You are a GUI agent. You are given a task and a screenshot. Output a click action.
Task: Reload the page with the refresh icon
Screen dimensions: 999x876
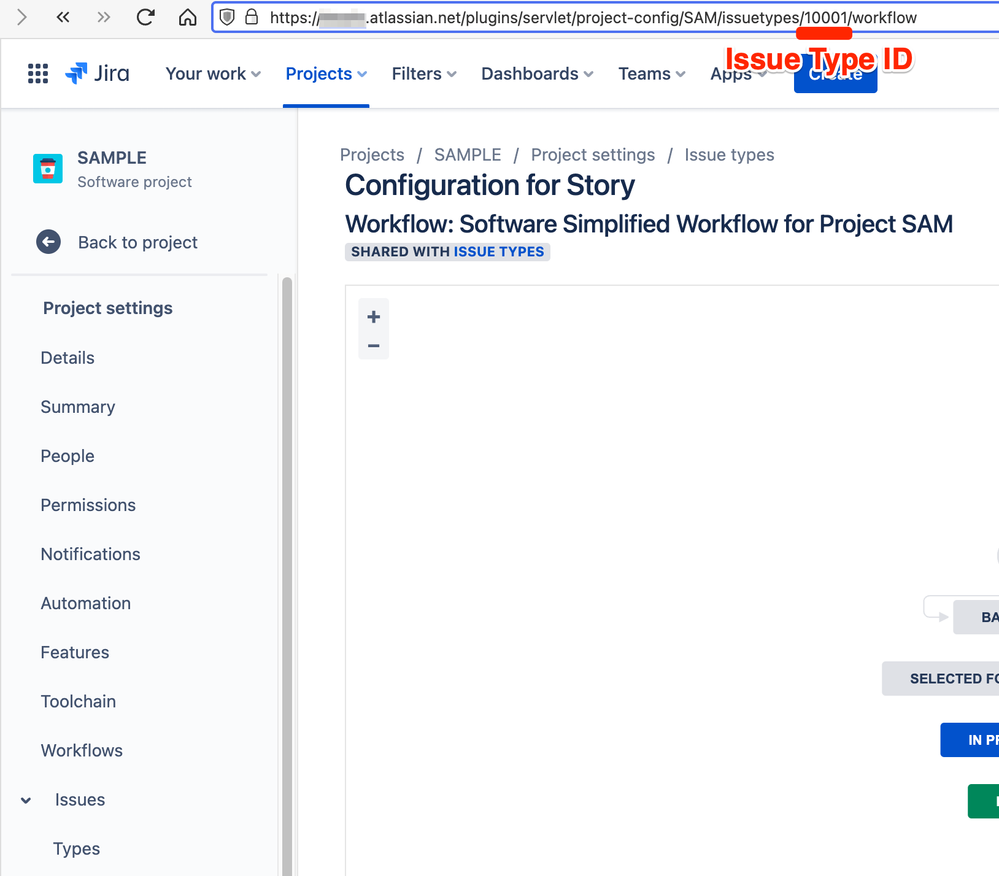coord(145,17)
